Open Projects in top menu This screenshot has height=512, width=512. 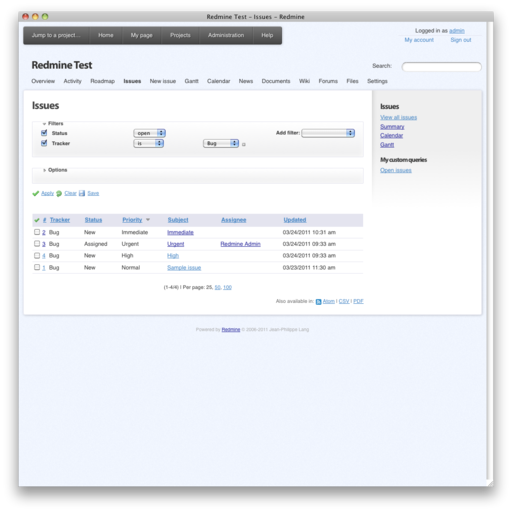180,35
